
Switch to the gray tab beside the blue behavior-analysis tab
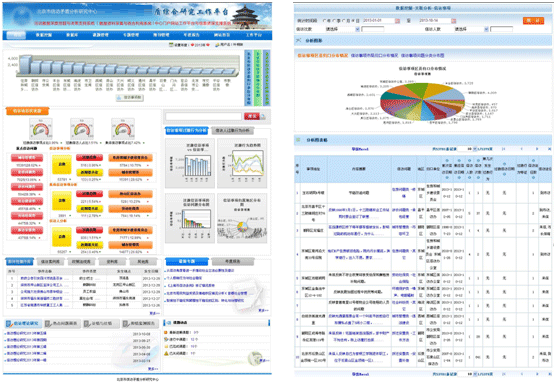232,131
